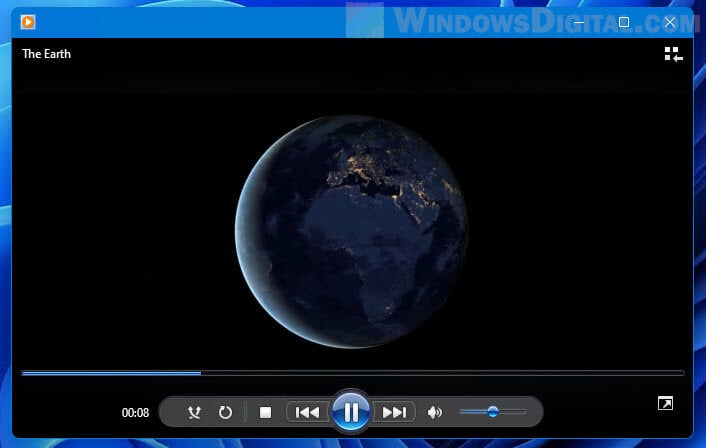Switch to Library view icon
The height and width of the screenshot is (448, 706).
click(x=673, y=54)
